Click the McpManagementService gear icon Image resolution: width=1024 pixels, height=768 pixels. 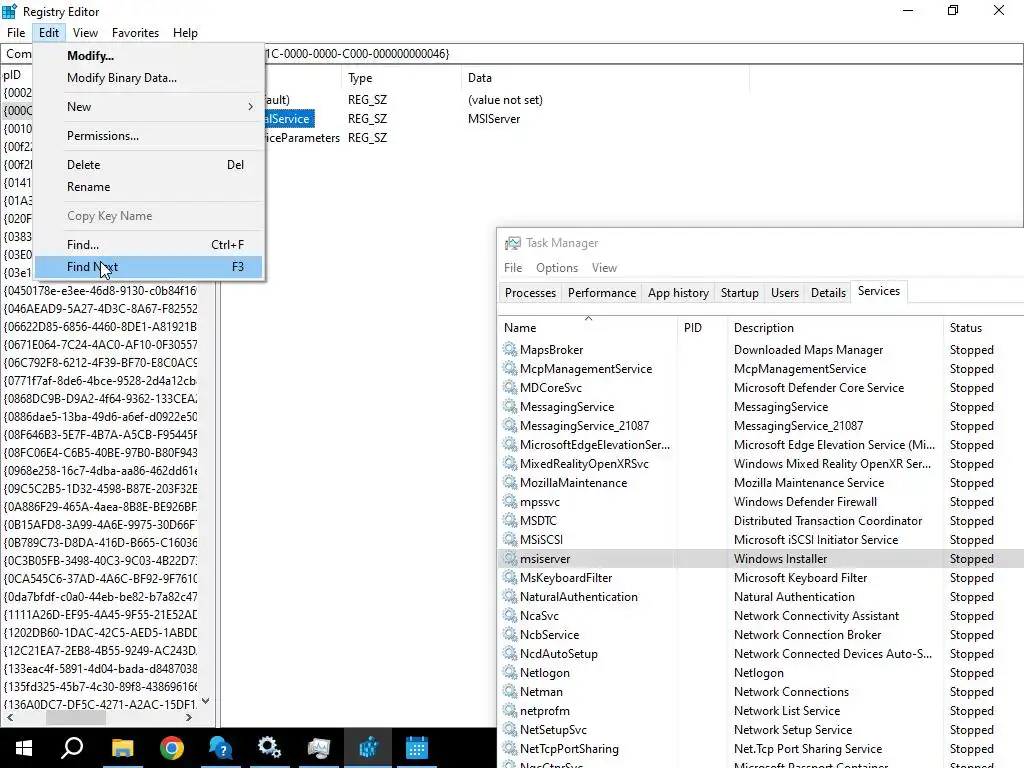point(509,368)
